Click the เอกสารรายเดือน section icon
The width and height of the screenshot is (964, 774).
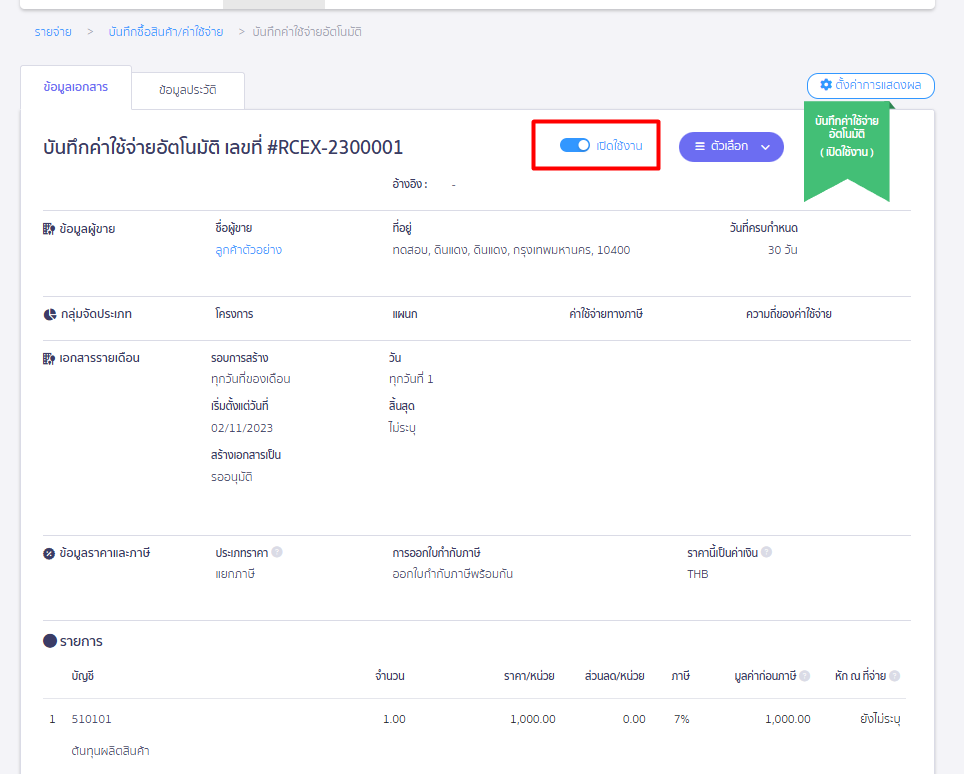pyautogui.click(x=49, y=358)
